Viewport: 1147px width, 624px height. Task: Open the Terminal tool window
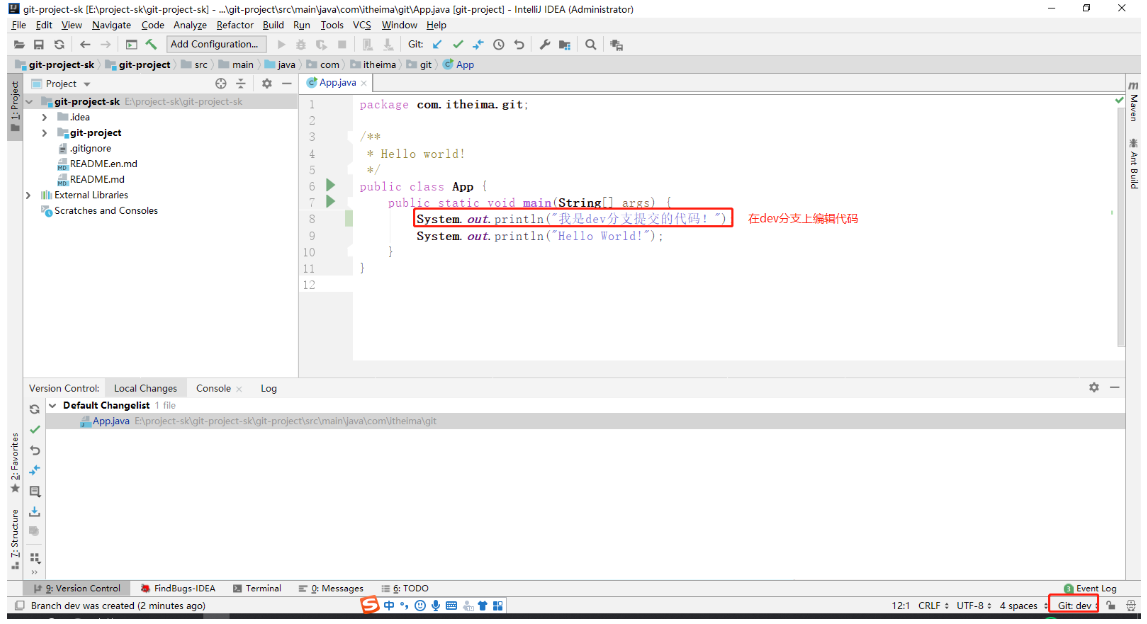pyautogui.click(x=257, y=589)
